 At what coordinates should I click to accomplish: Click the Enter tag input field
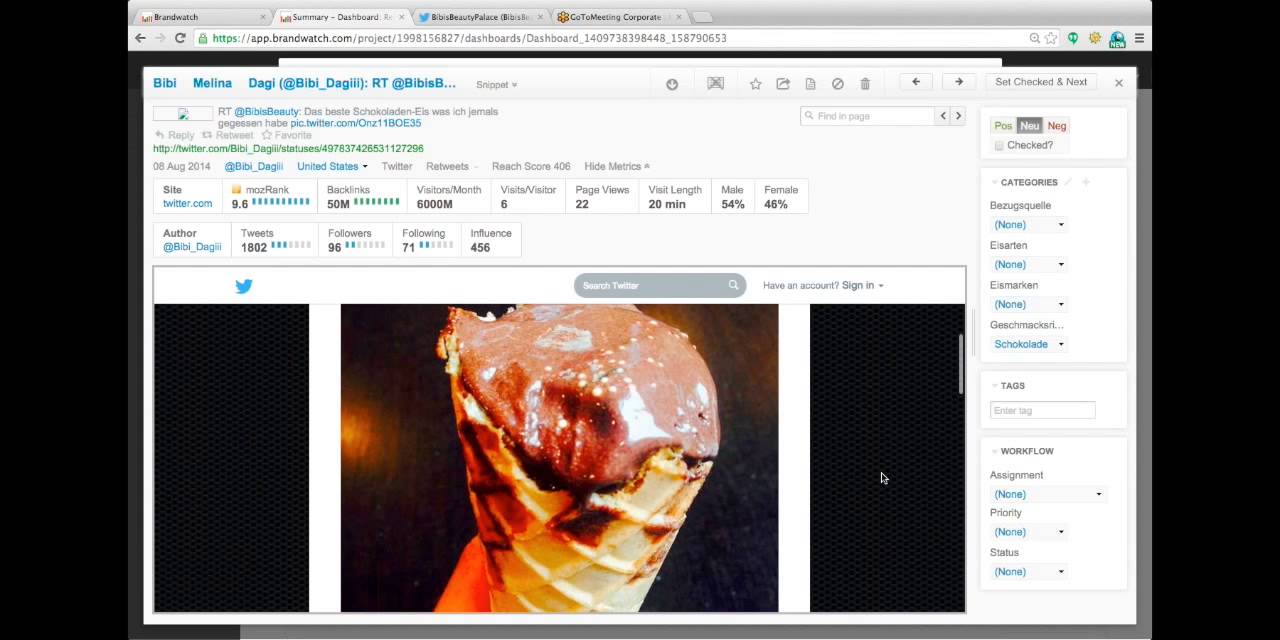tap(1043, 410)
